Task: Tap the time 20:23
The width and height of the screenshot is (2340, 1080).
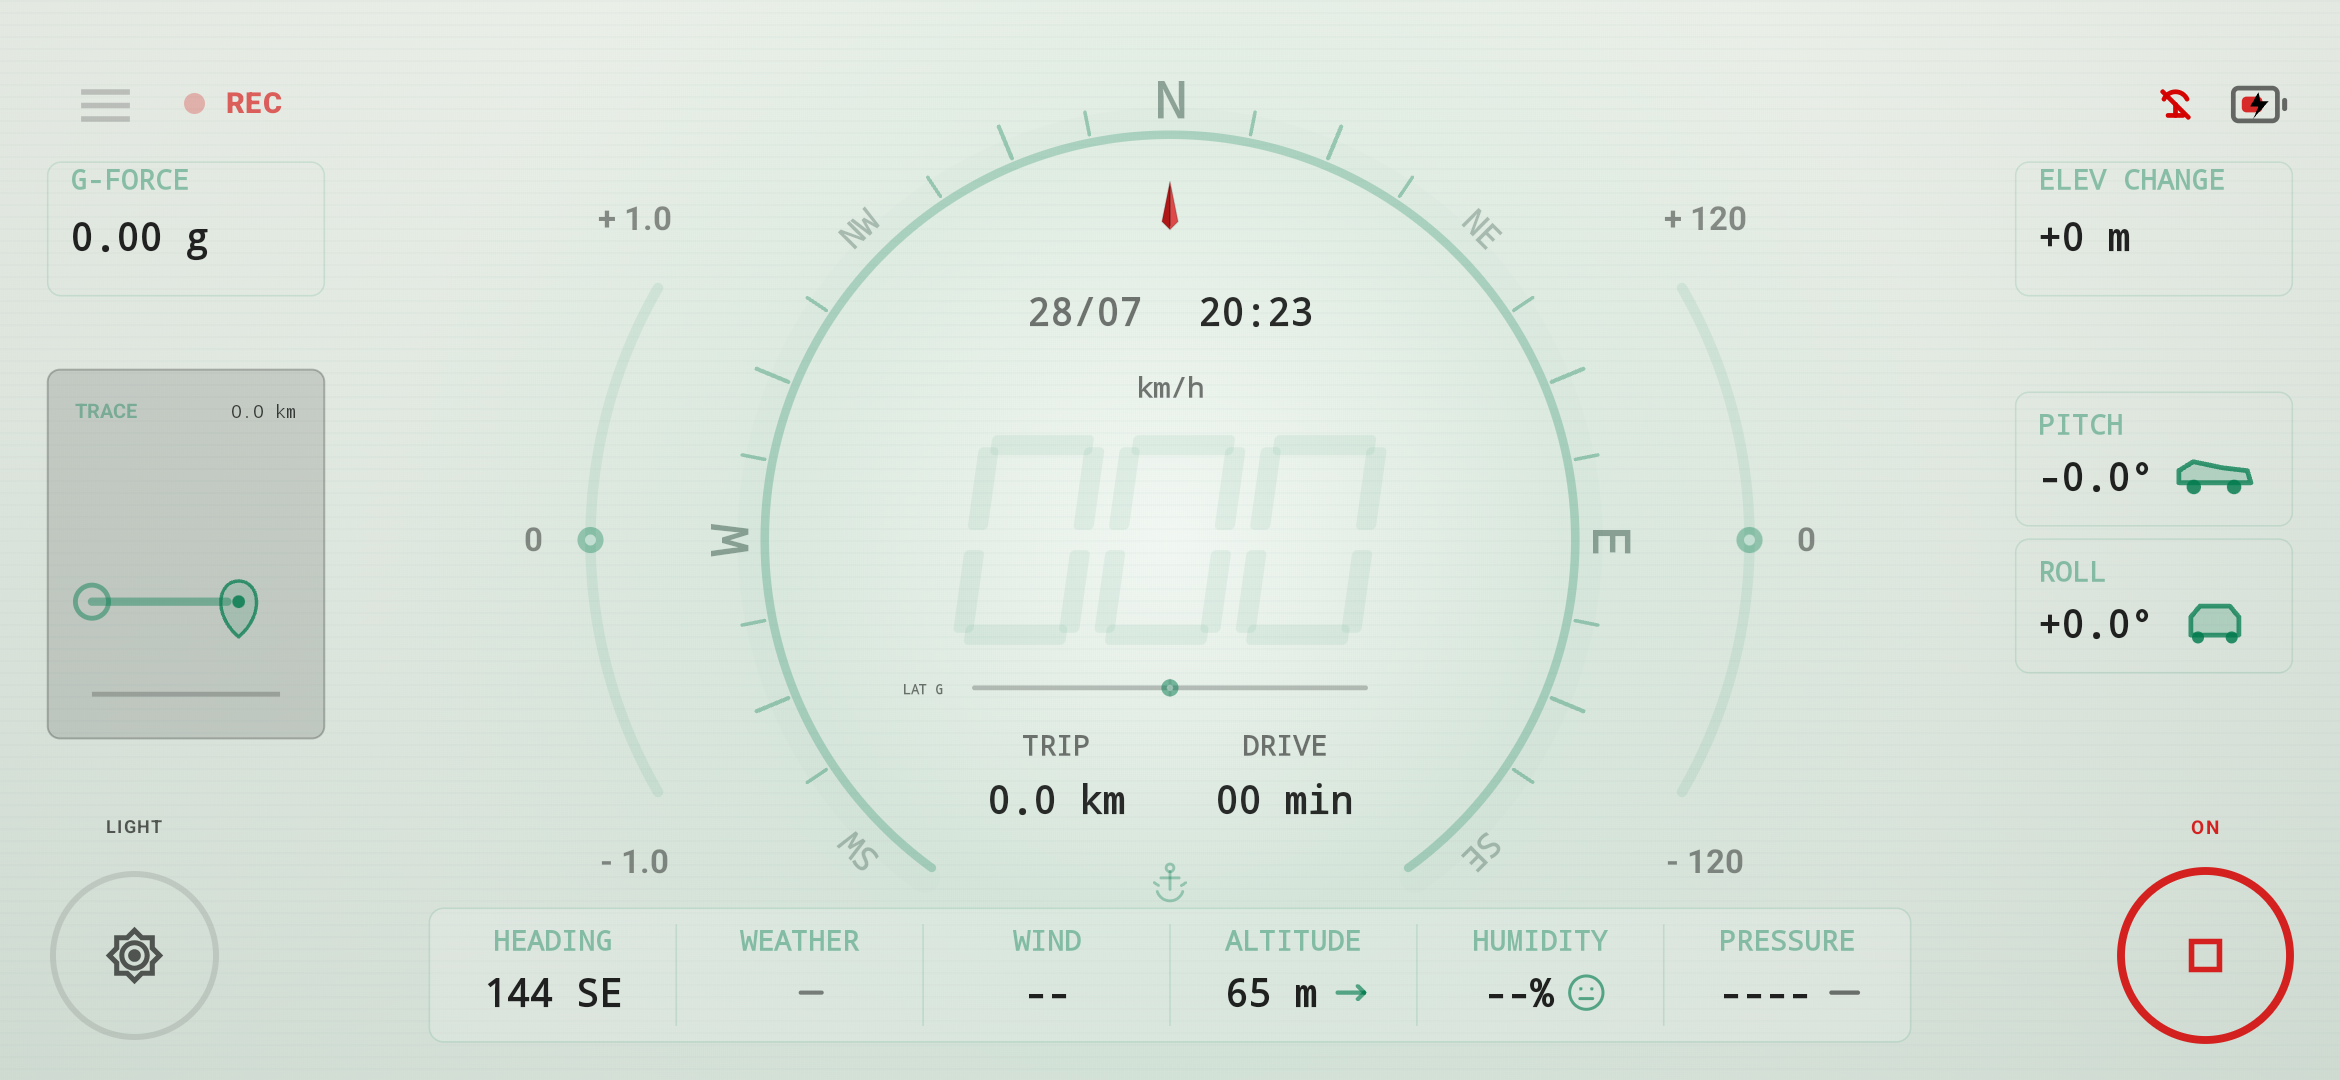Action: 1256,313
